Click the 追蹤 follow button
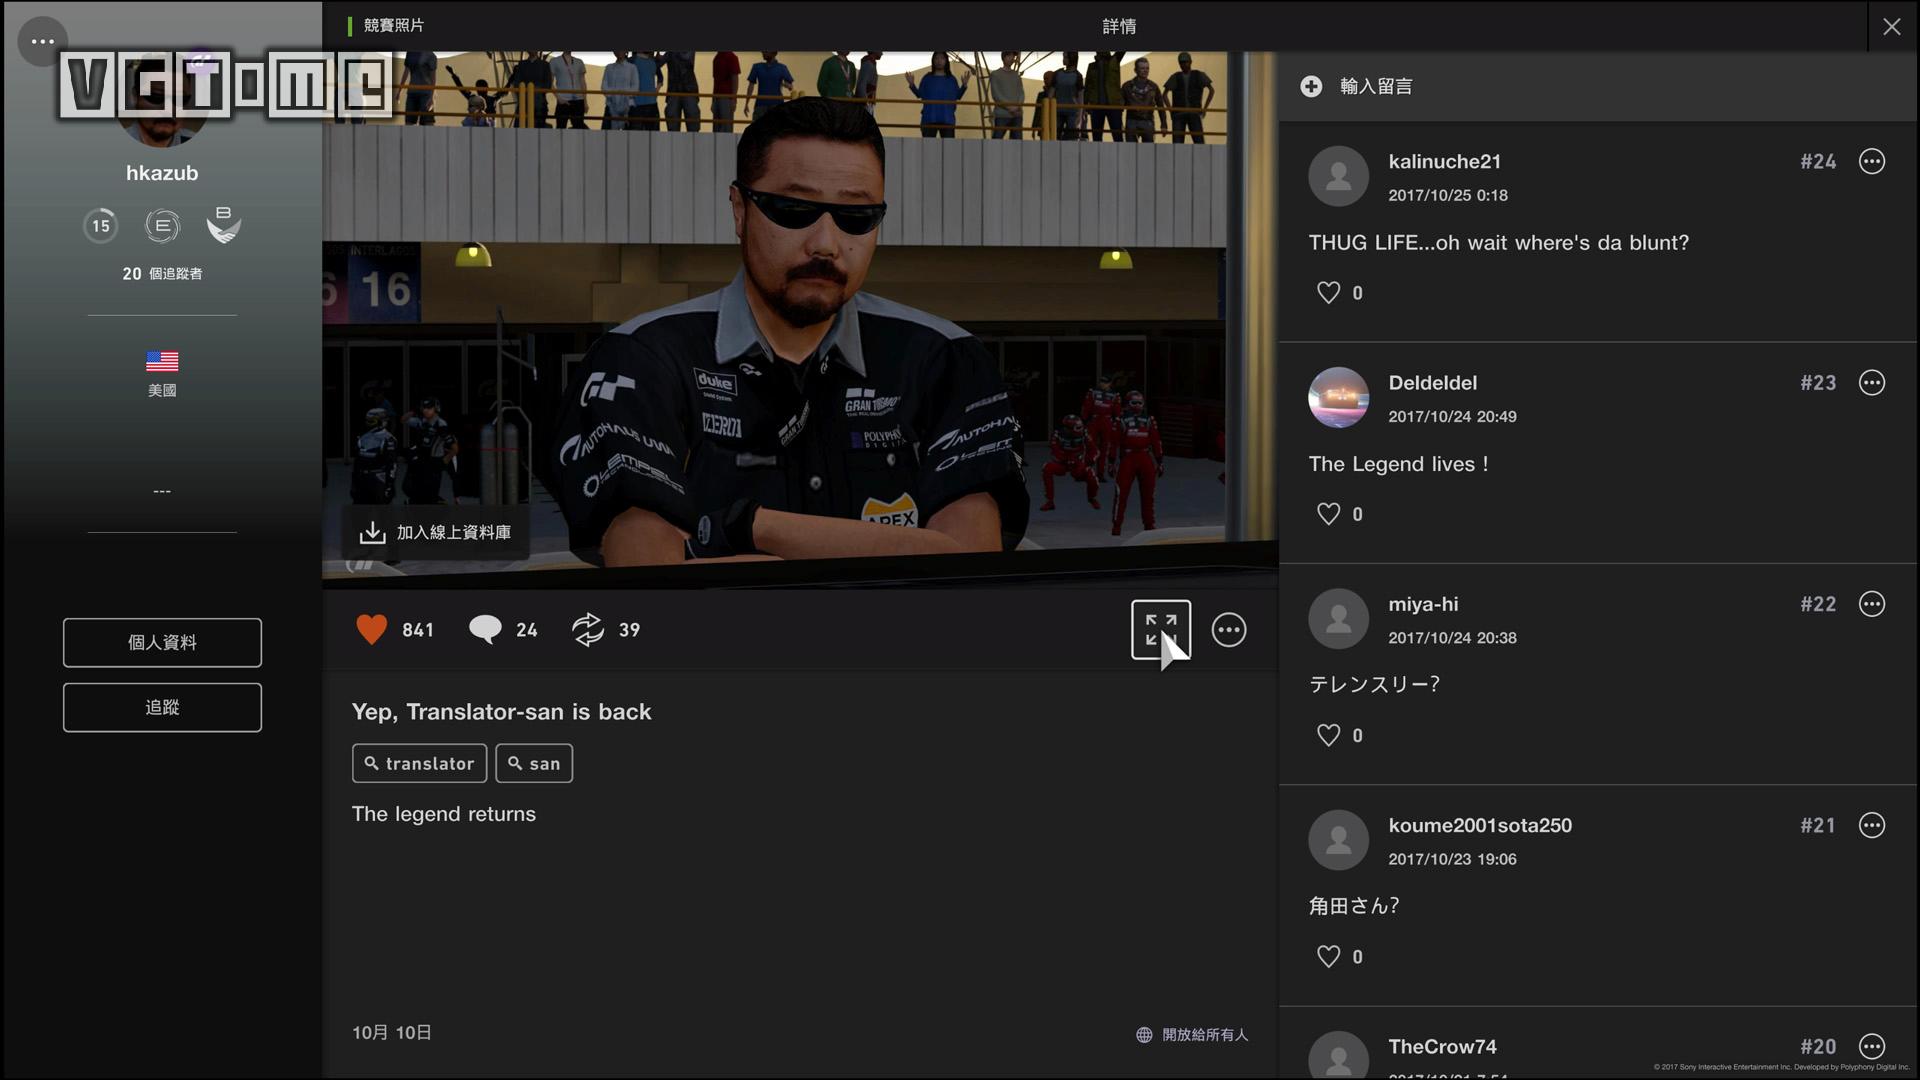Screen dimensions: 1920x1080 (162, 707)
